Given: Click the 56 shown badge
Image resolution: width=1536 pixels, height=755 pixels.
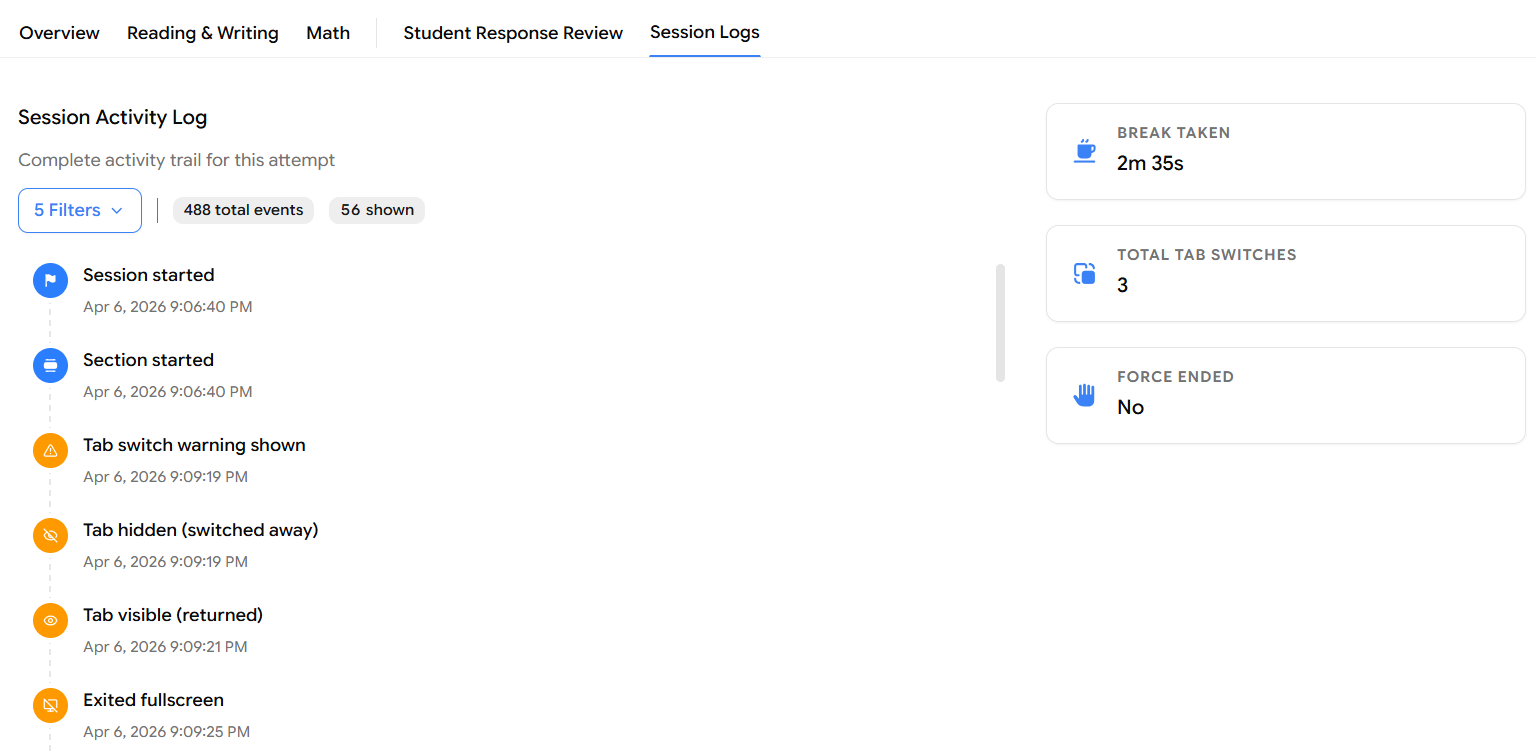Looking at the screenshot, I should click(377, 210).
